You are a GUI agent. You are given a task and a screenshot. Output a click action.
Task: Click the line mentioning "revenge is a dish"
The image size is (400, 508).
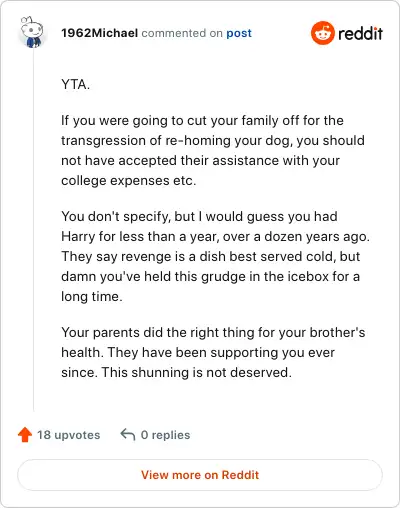click(211, 257)
